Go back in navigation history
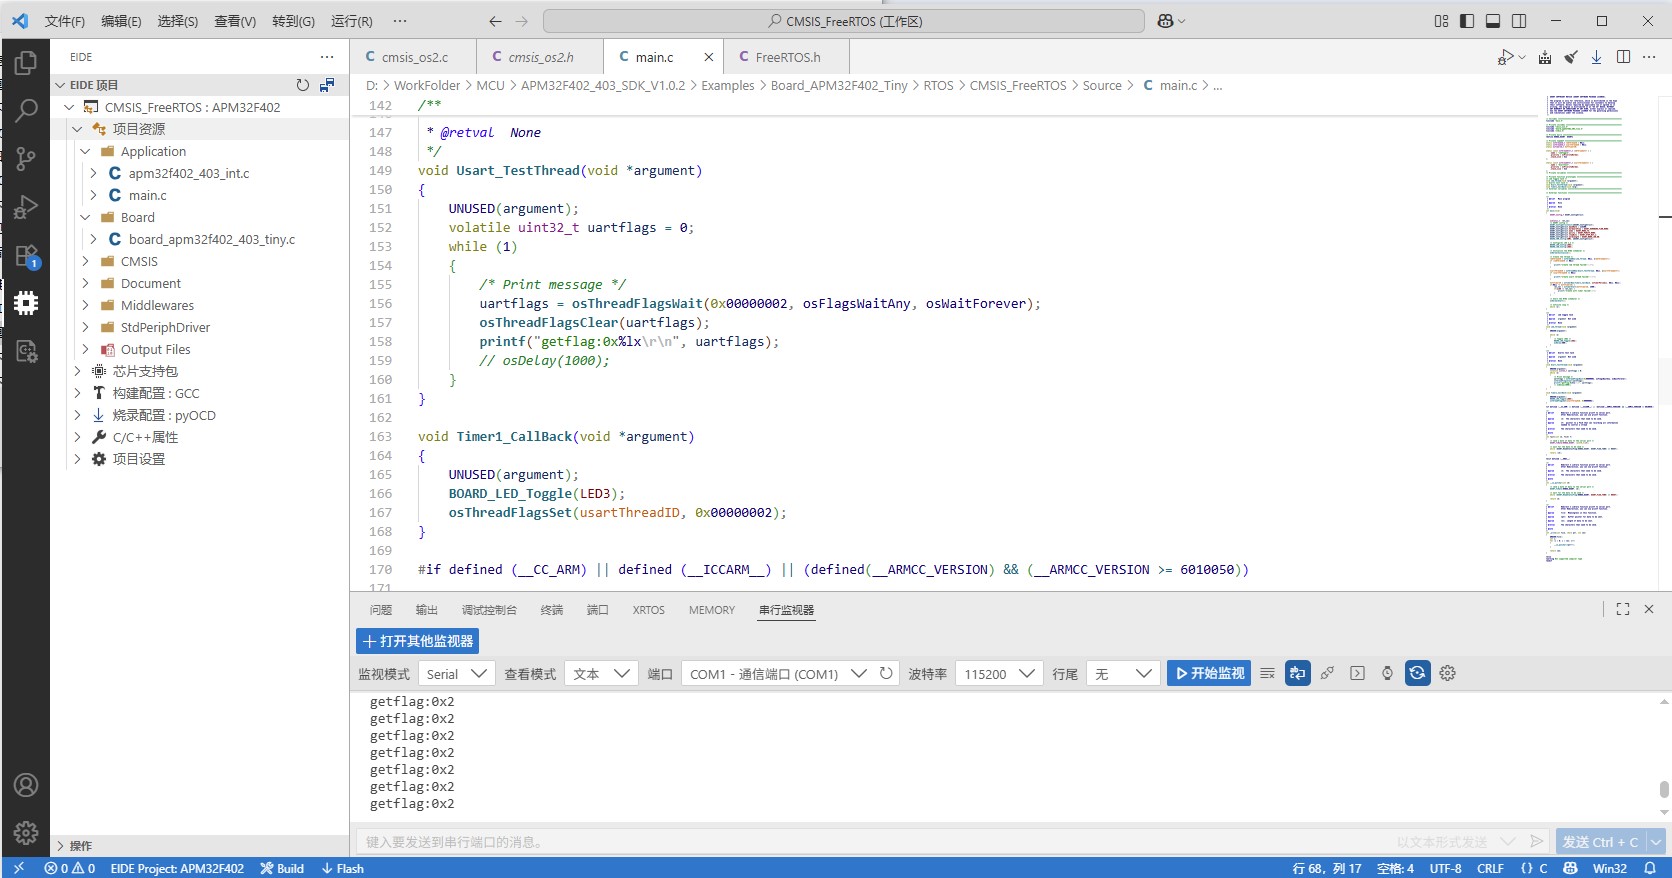1672x878 pixels. (495, 21)
